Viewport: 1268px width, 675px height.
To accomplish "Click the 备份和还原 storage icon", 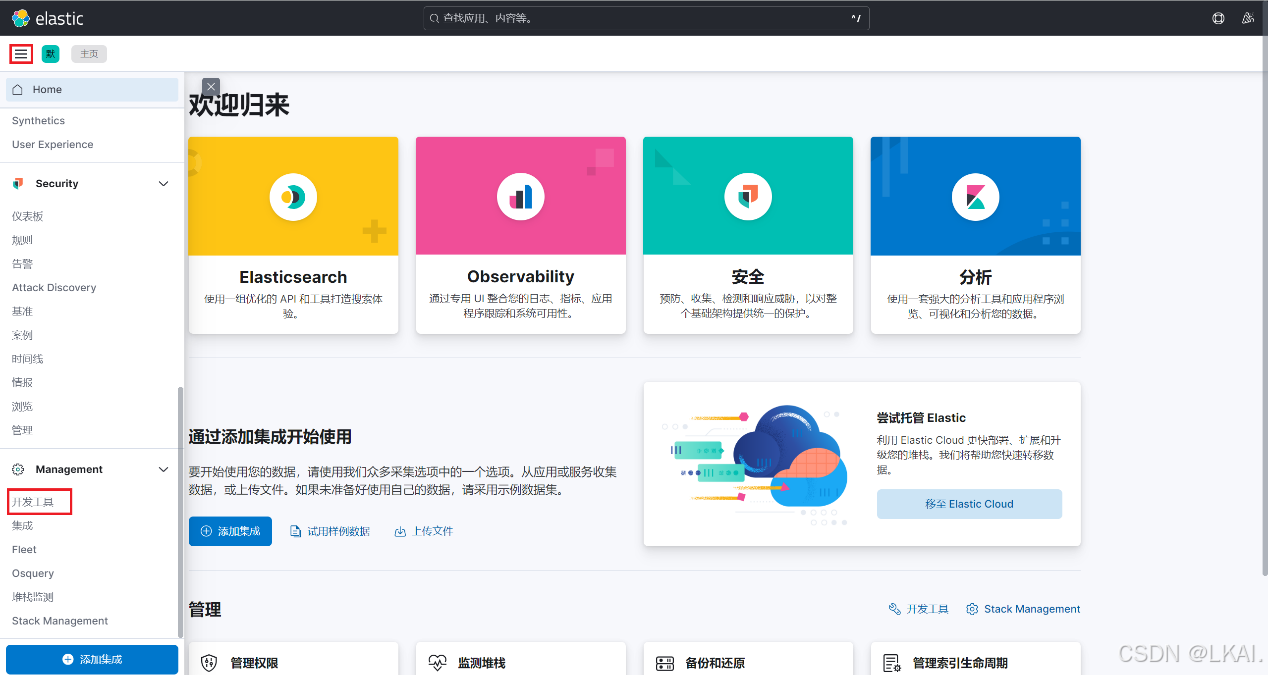I will (x=665, y=663).
